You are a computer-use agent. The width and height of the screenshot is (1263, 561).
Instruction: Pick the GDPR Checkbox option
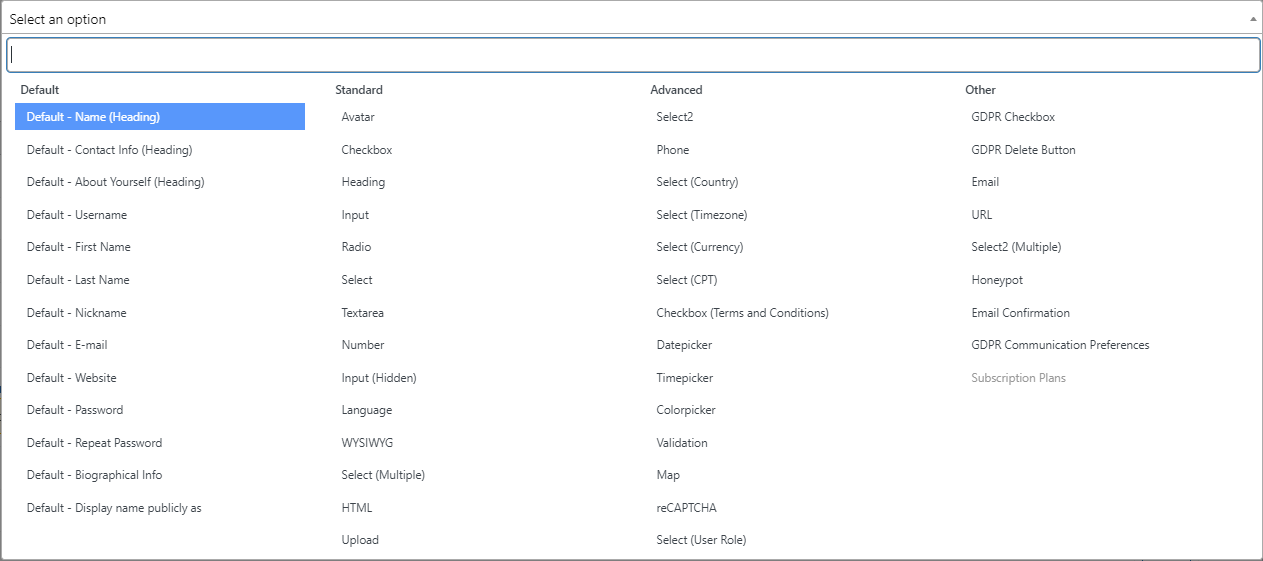(x=1105, y=117)
